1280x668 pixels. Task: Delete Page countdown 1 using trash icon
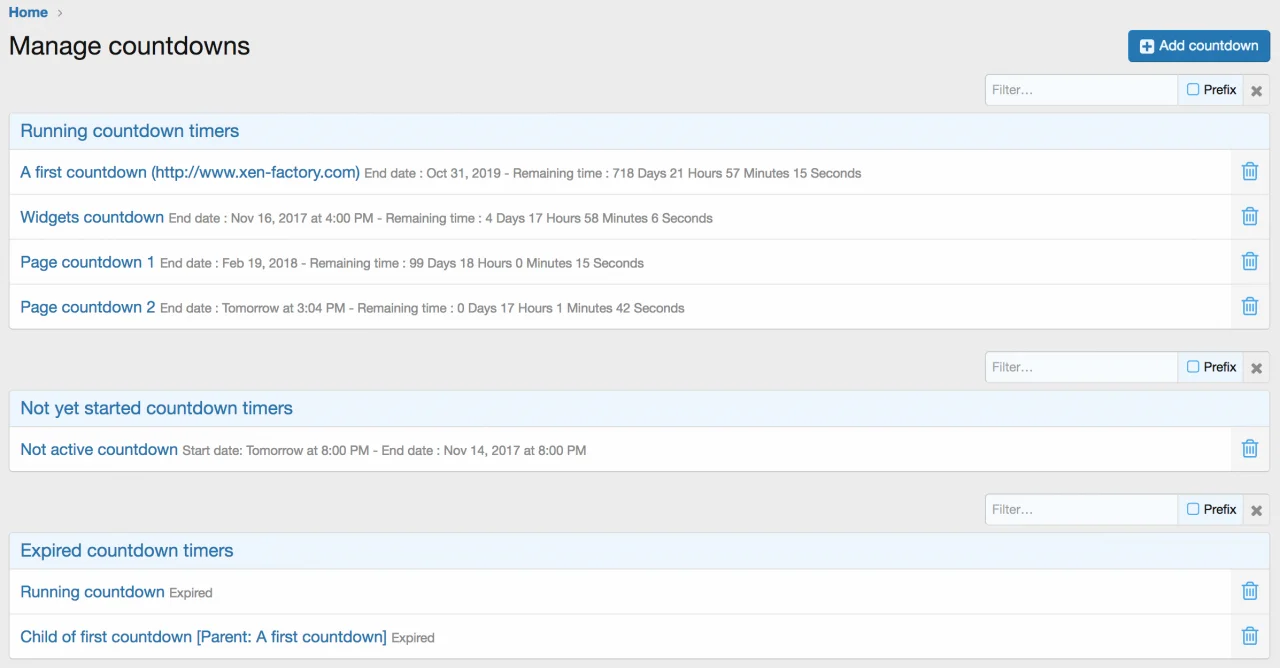1249,262
